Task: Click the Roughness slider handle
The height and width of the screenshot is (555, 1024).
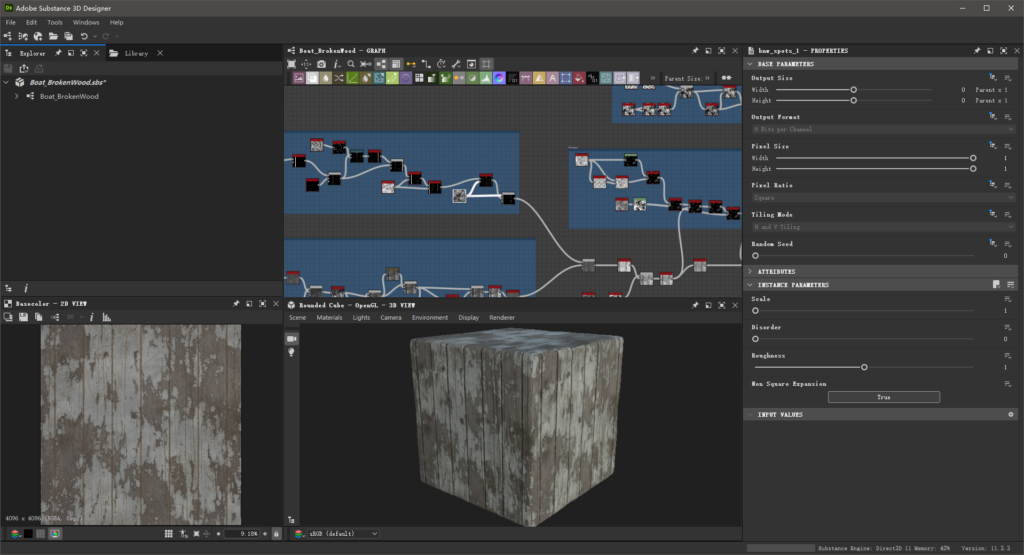Action: click(864, 367)
